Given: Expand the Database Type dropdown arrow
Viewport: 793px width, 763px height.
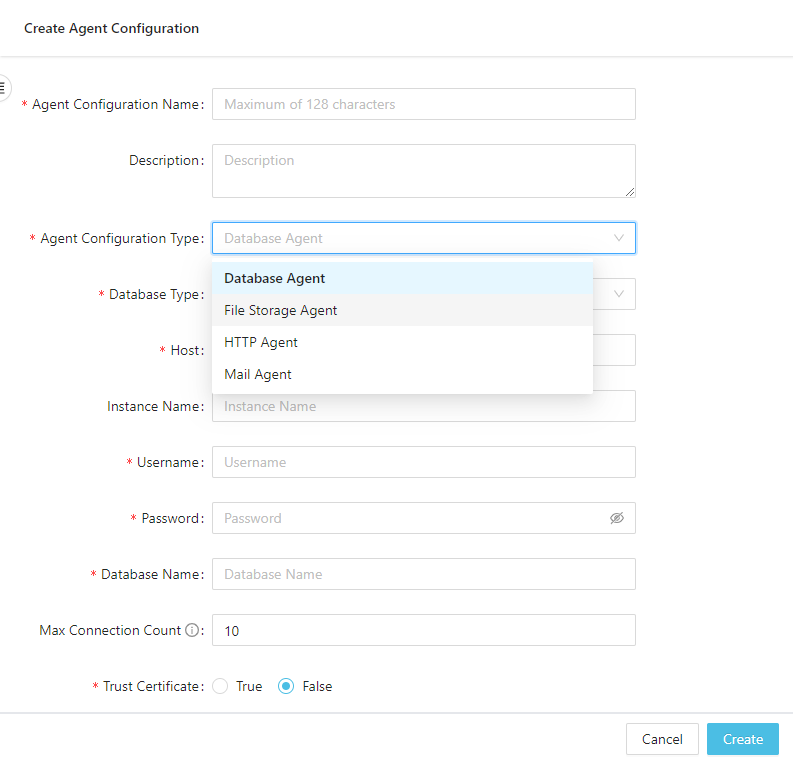Looking at the screenshot, I should pyautogui.click(x=618, y=294).
